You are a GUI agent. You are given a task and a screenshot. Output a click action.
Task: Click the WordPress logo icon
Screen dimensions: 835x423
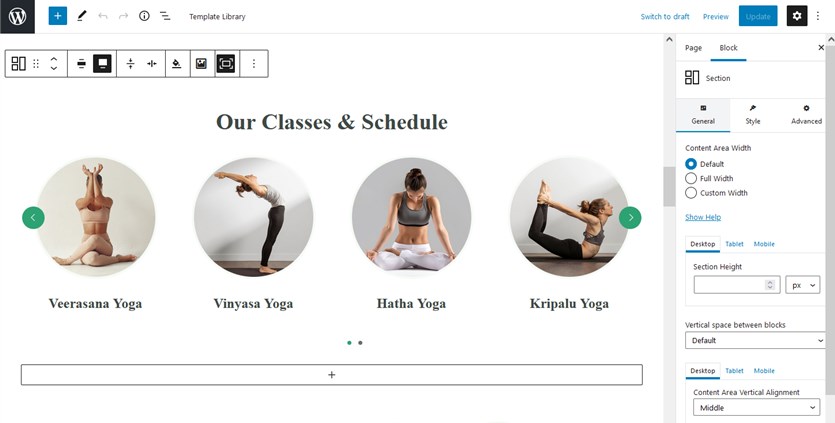click(17, 17)
